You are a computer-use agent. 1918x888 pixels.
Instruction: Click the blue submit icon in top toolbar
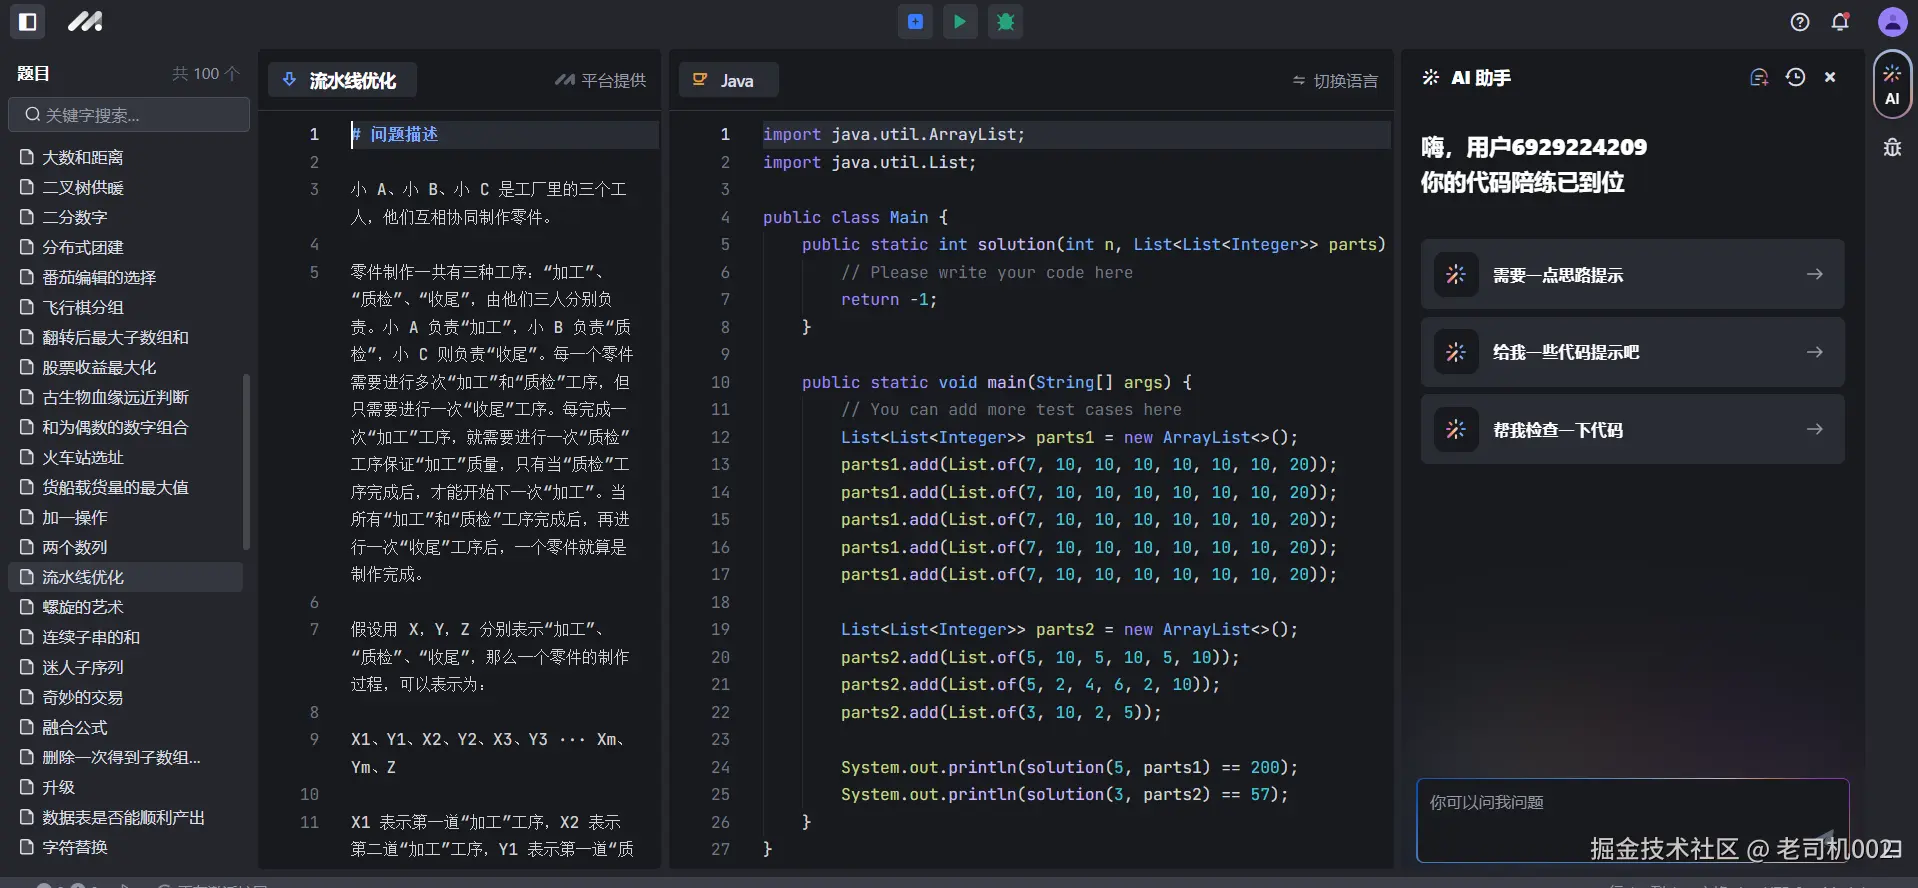click(x=915, y=21)
